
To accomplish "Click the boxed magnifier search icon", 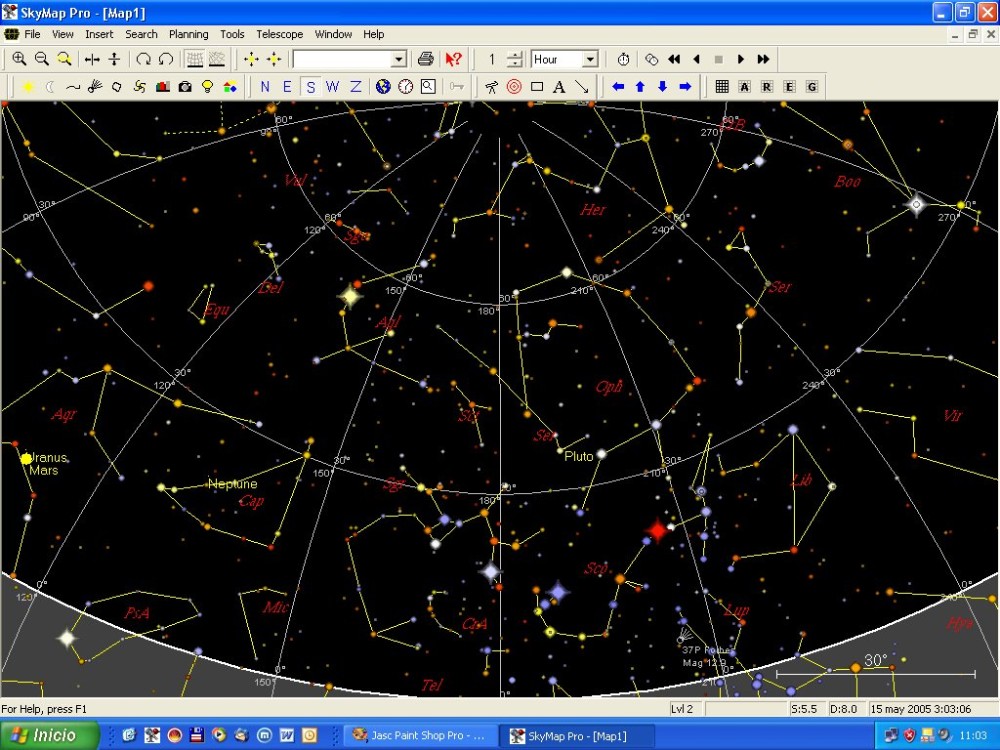I will point(429,87).
